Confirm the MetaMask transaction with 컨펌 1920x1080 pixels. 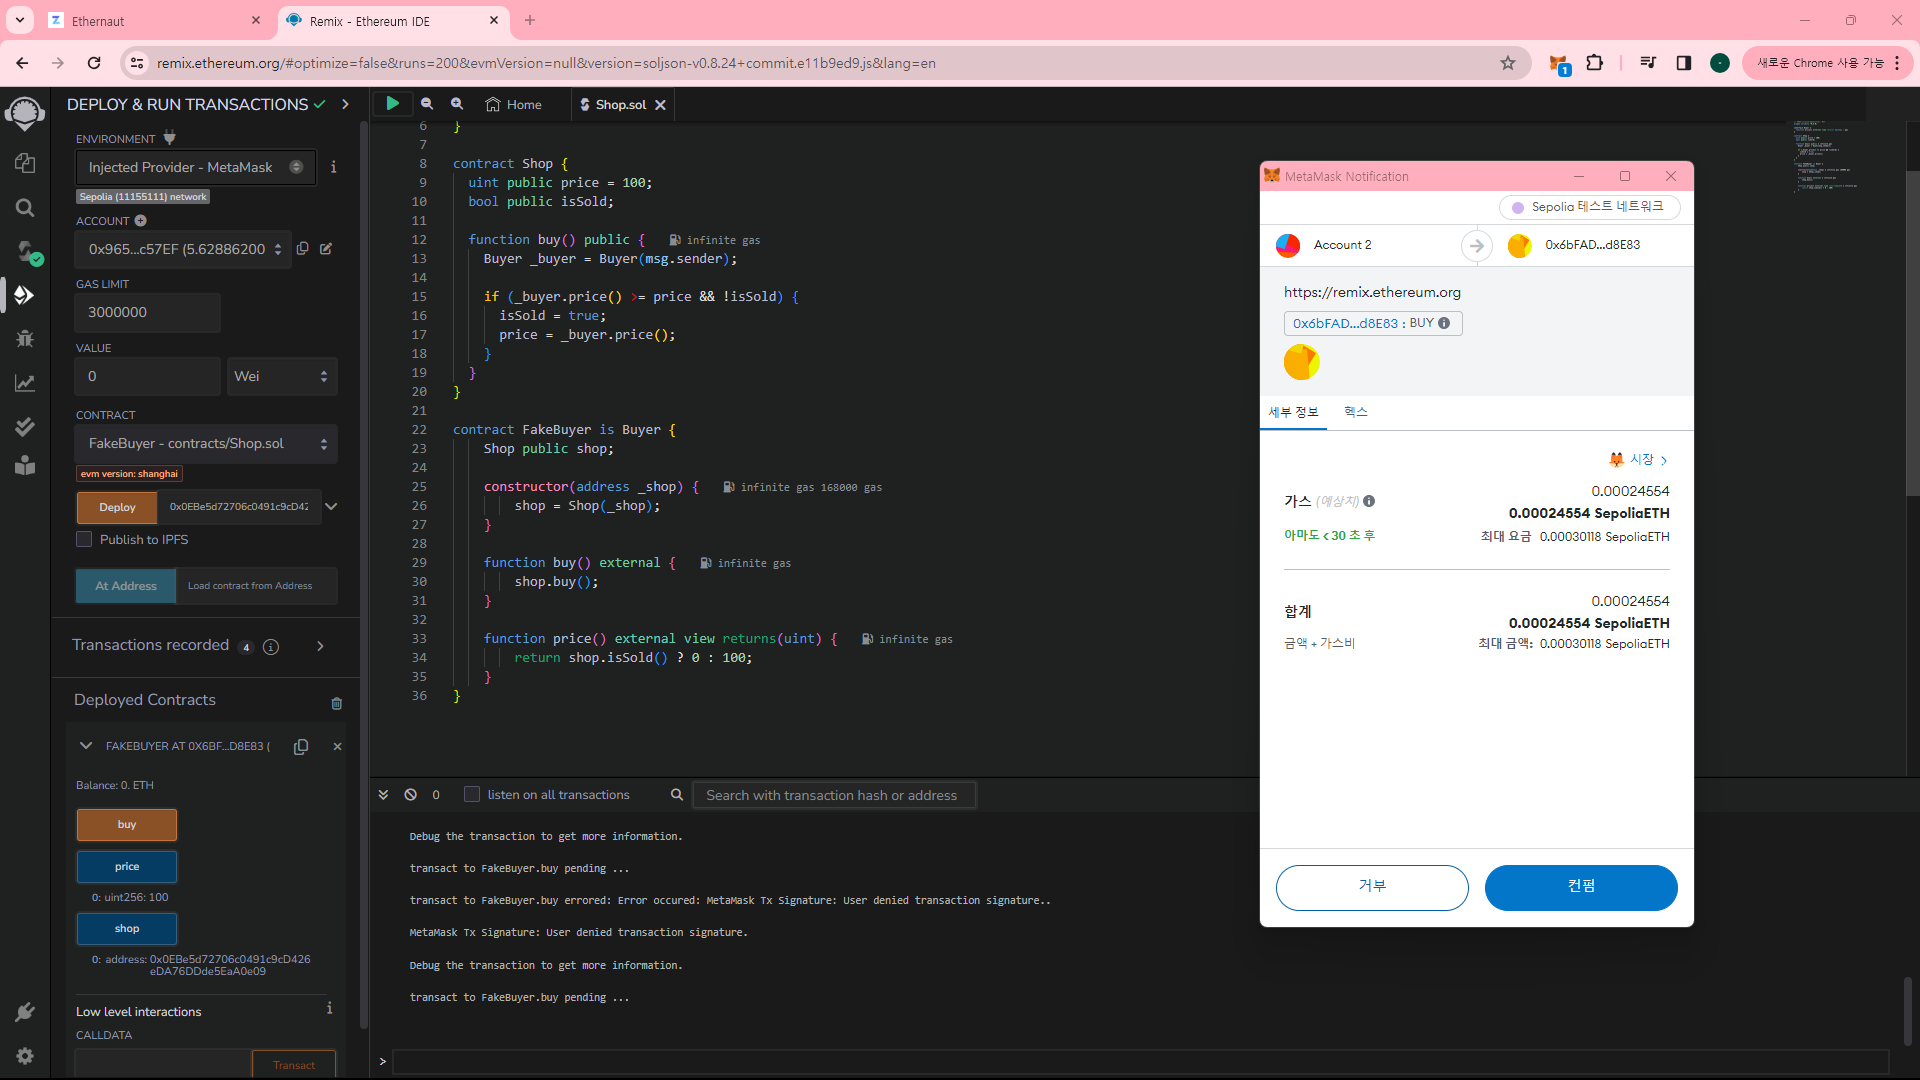click(1581, 888)
